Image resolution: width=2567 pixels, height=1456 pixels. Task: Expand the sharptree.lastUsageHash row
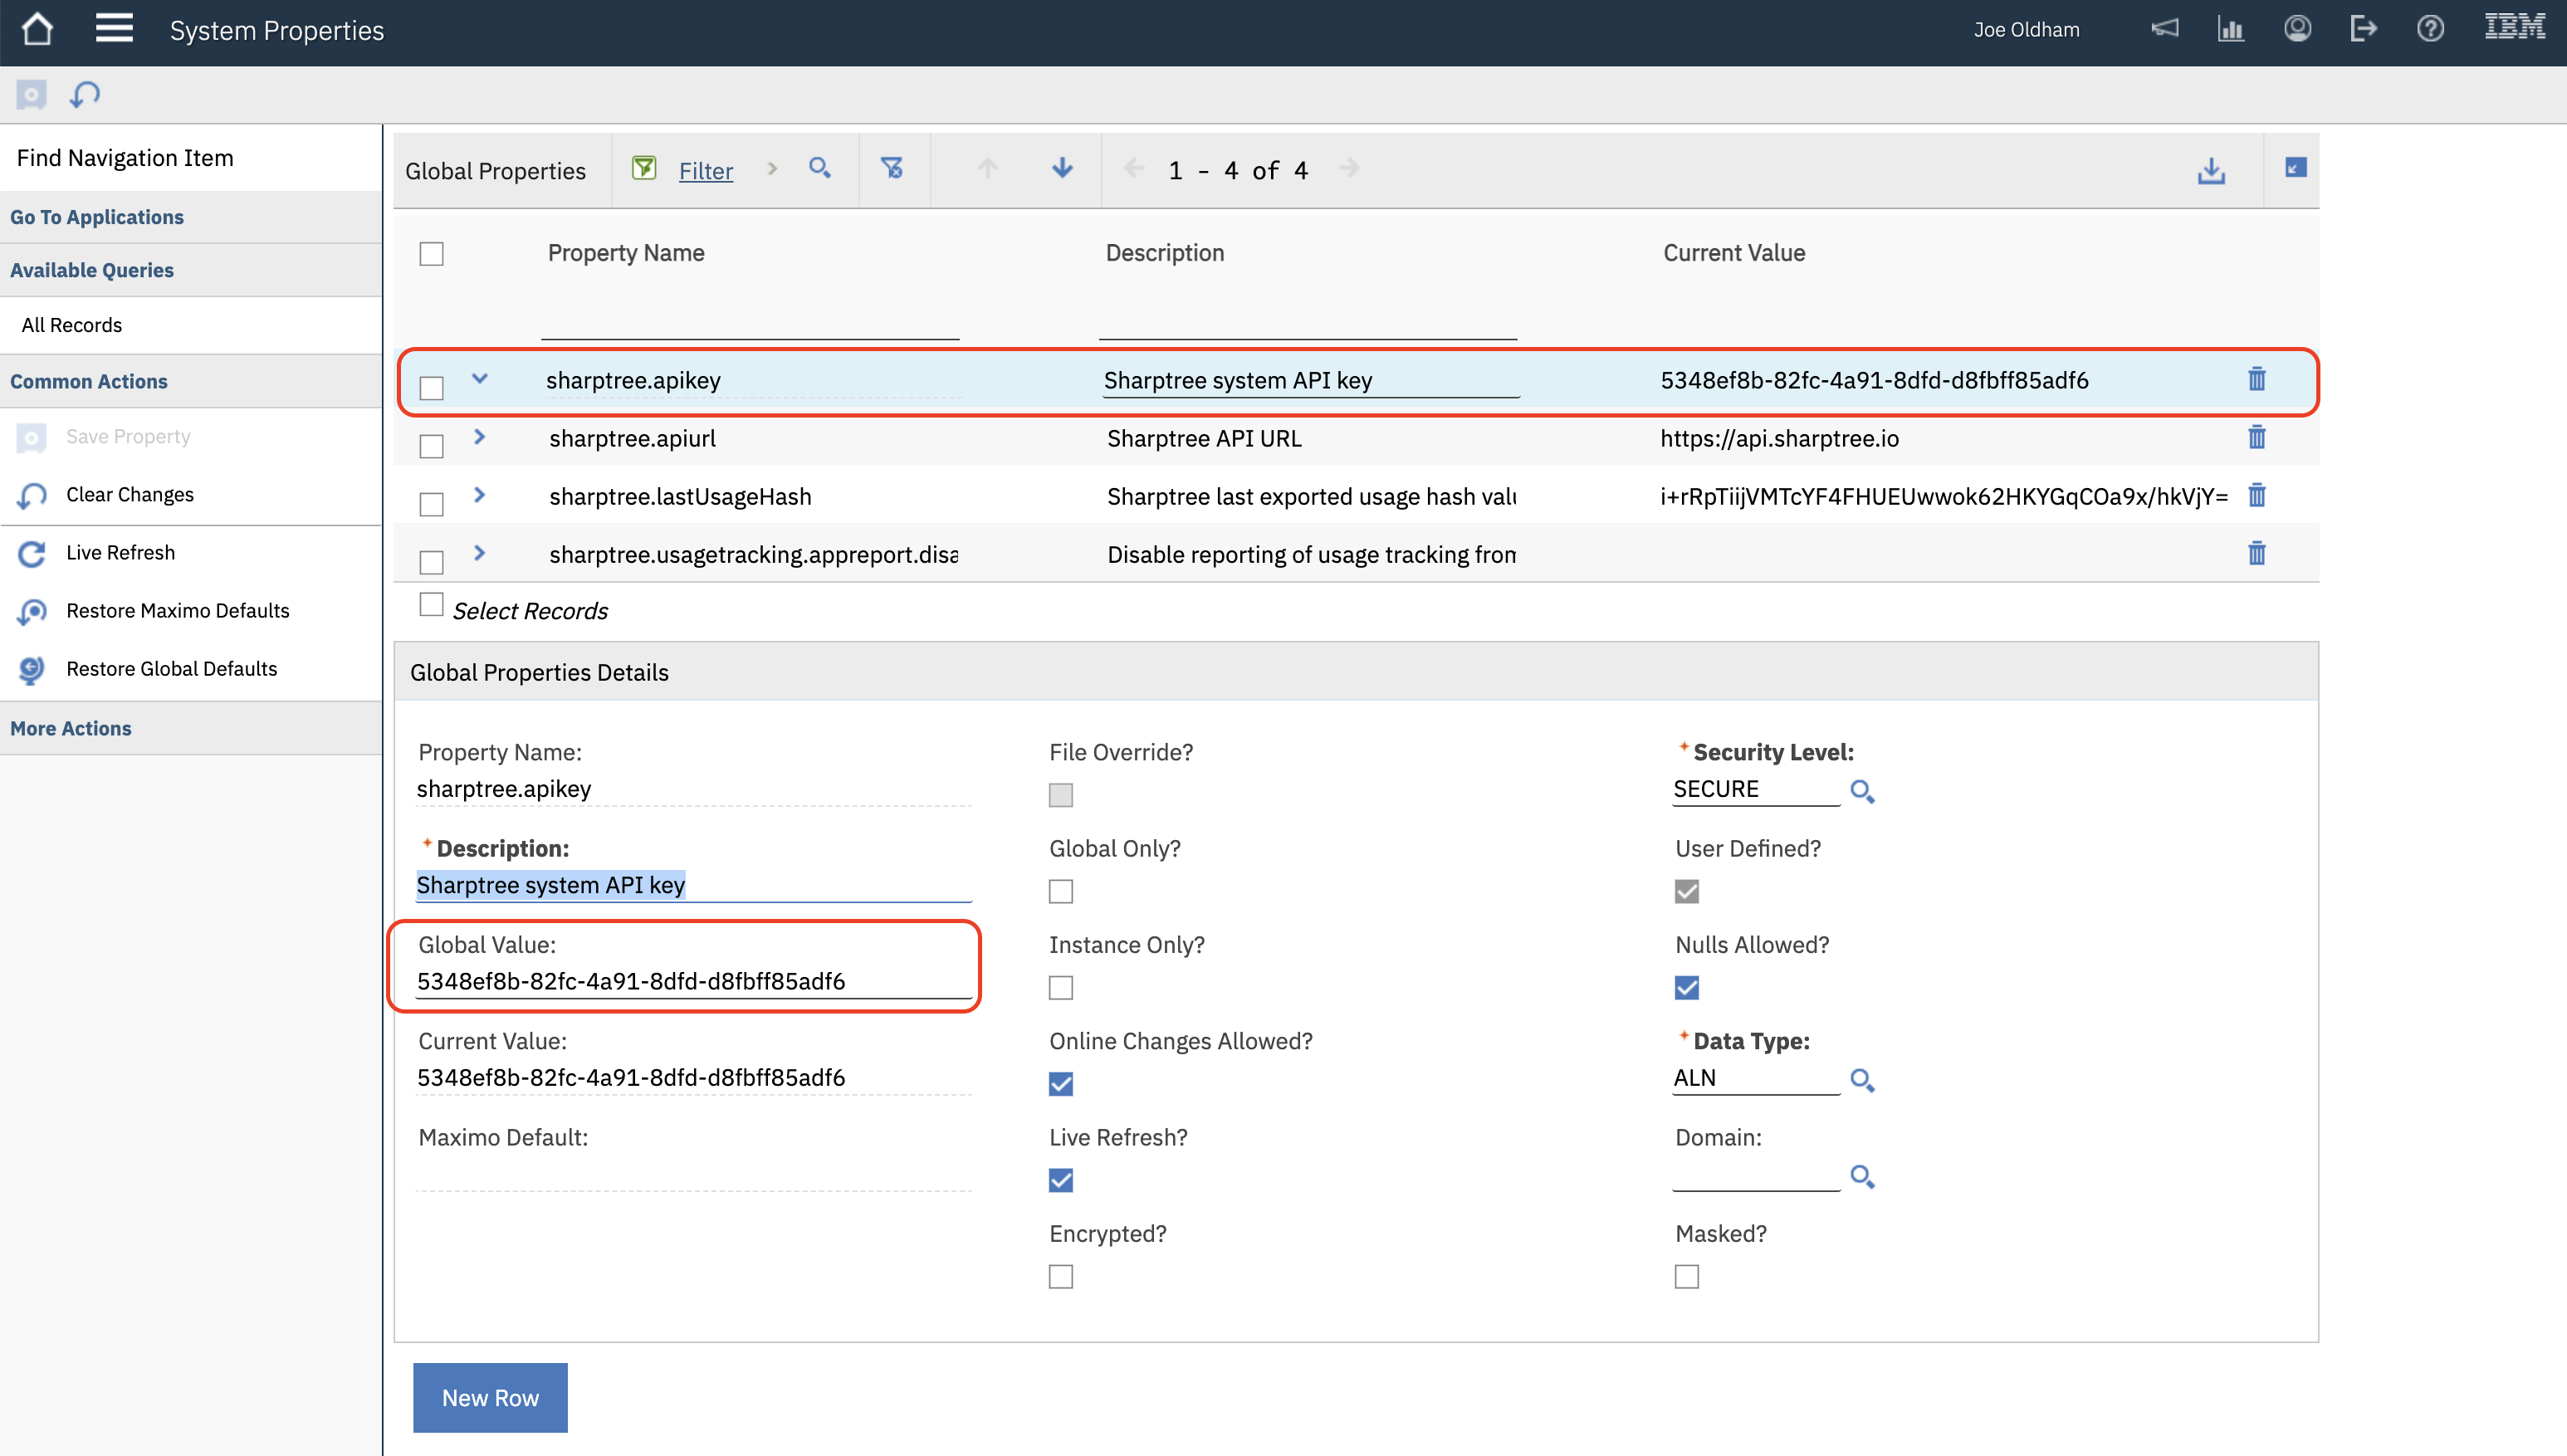[x=480, y=495]
